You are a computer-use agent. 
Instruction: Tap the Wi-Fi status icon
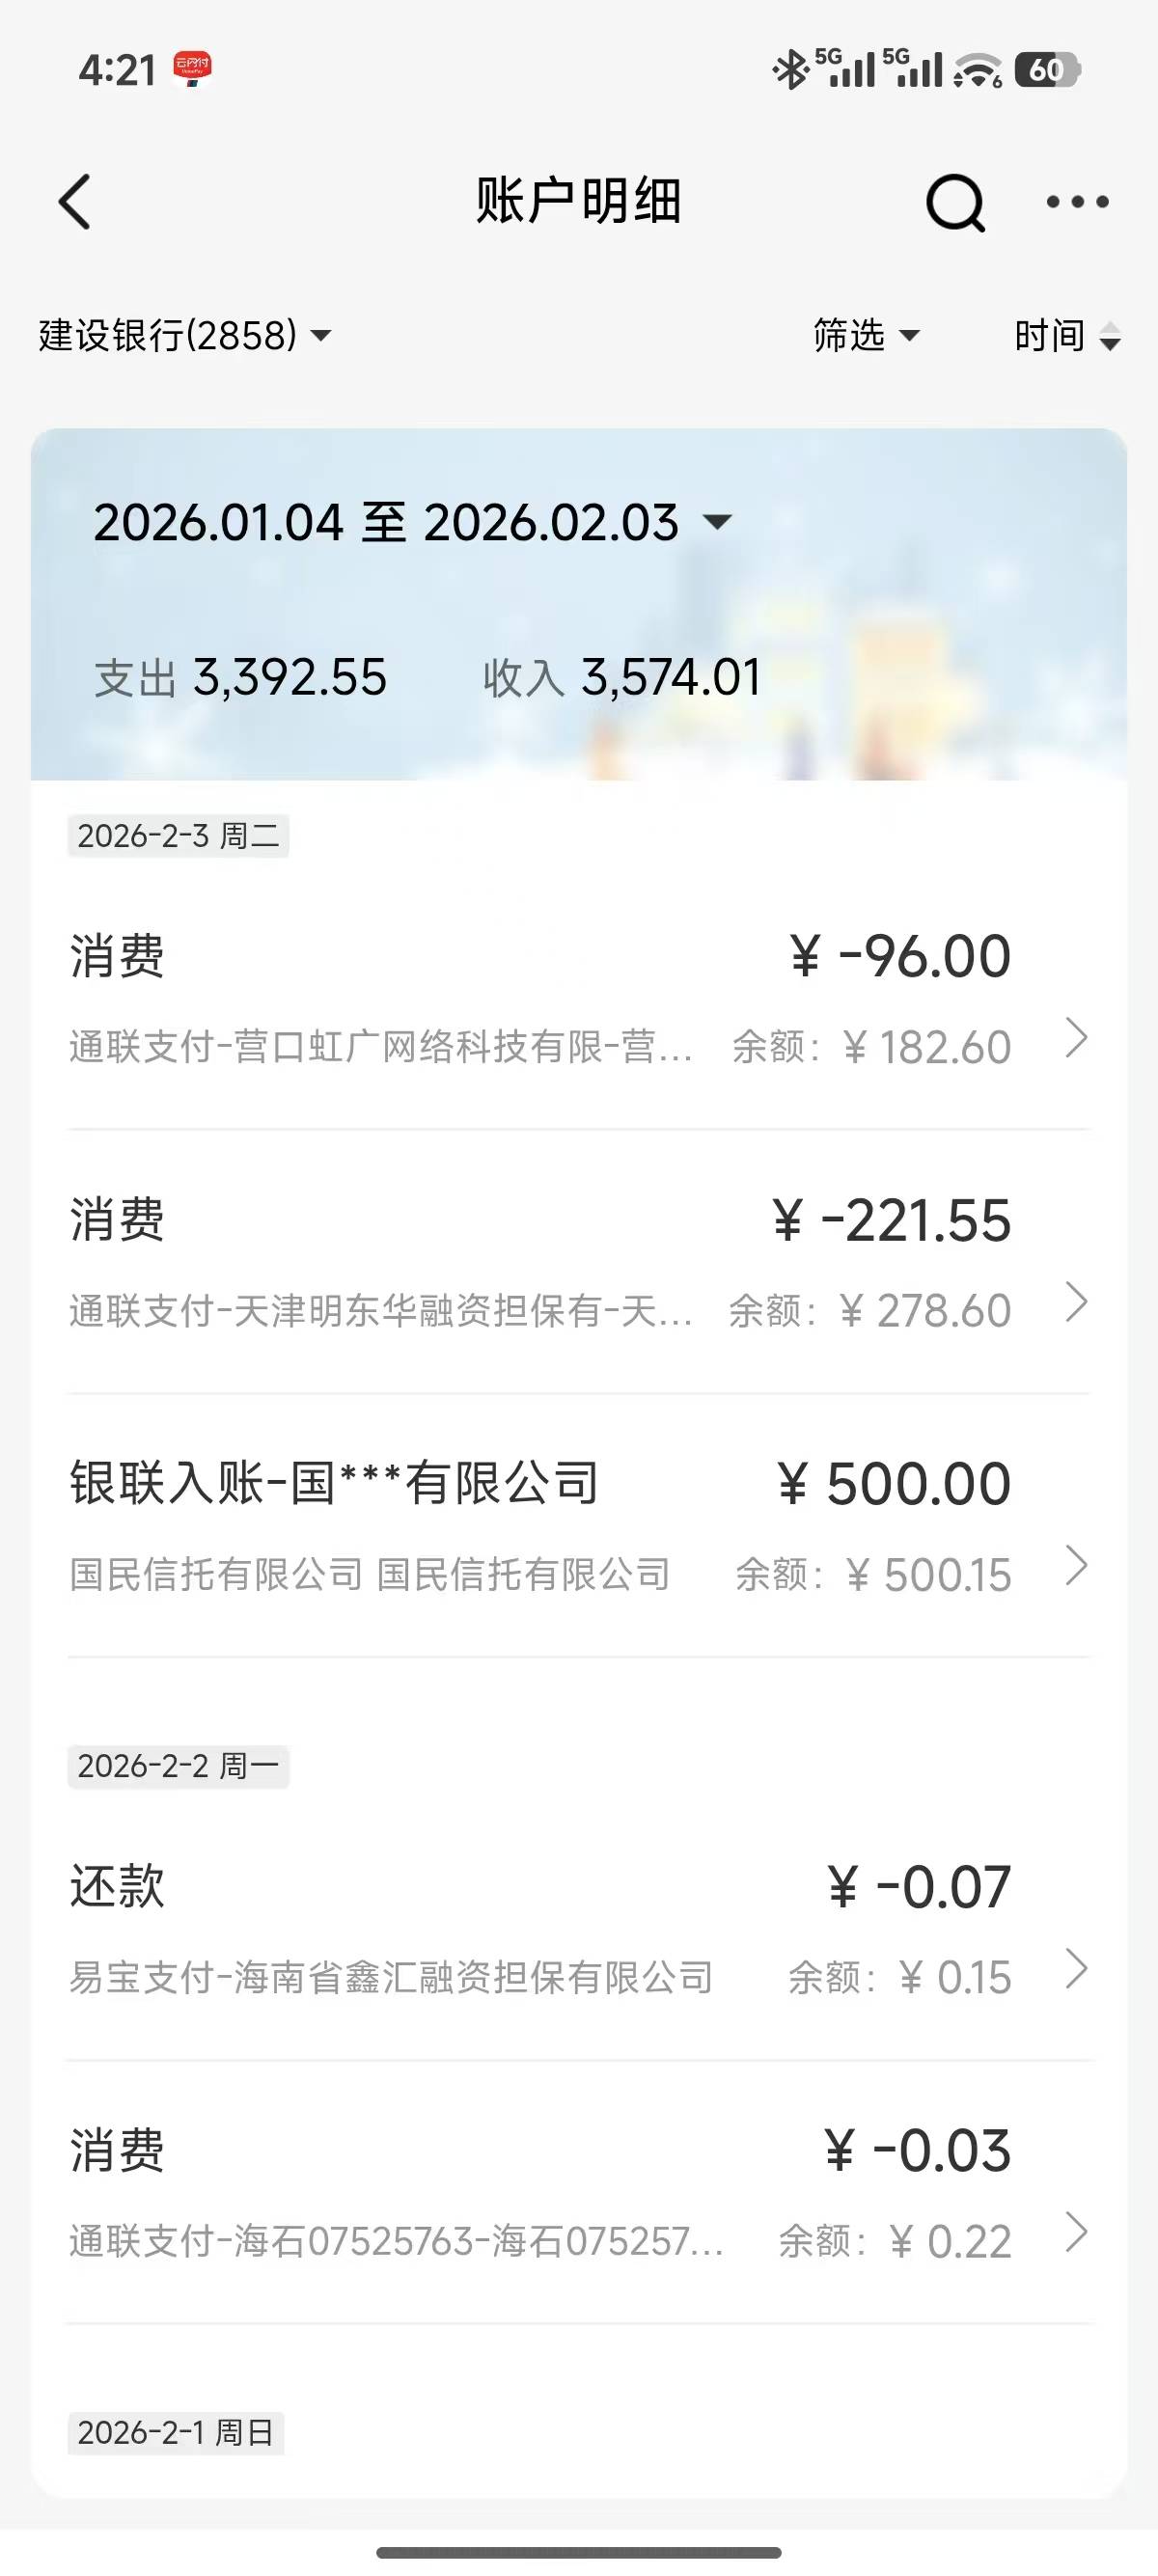977,70
